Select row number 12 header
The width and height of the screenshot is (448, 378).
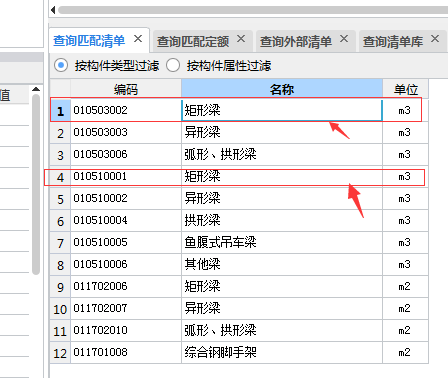click(60, 353)
